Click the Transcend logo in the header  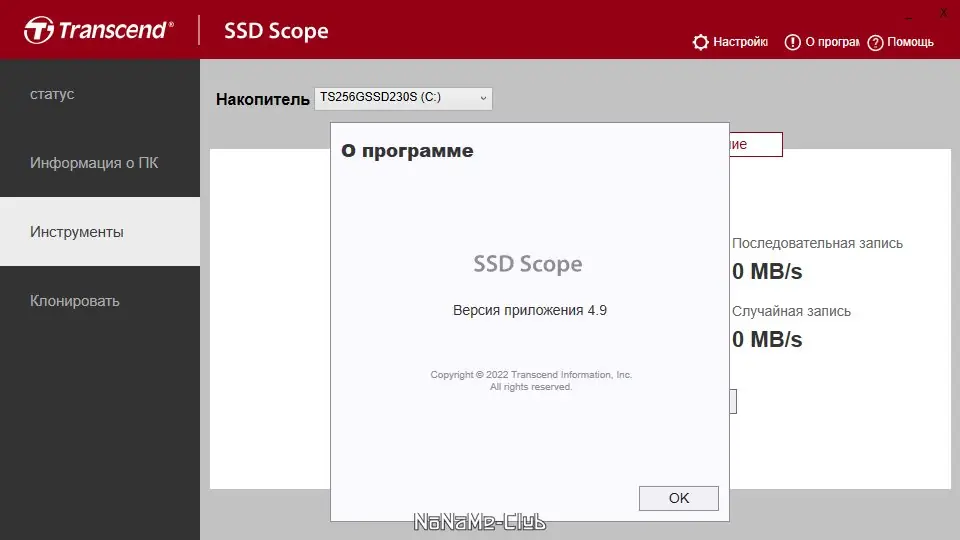99,30
